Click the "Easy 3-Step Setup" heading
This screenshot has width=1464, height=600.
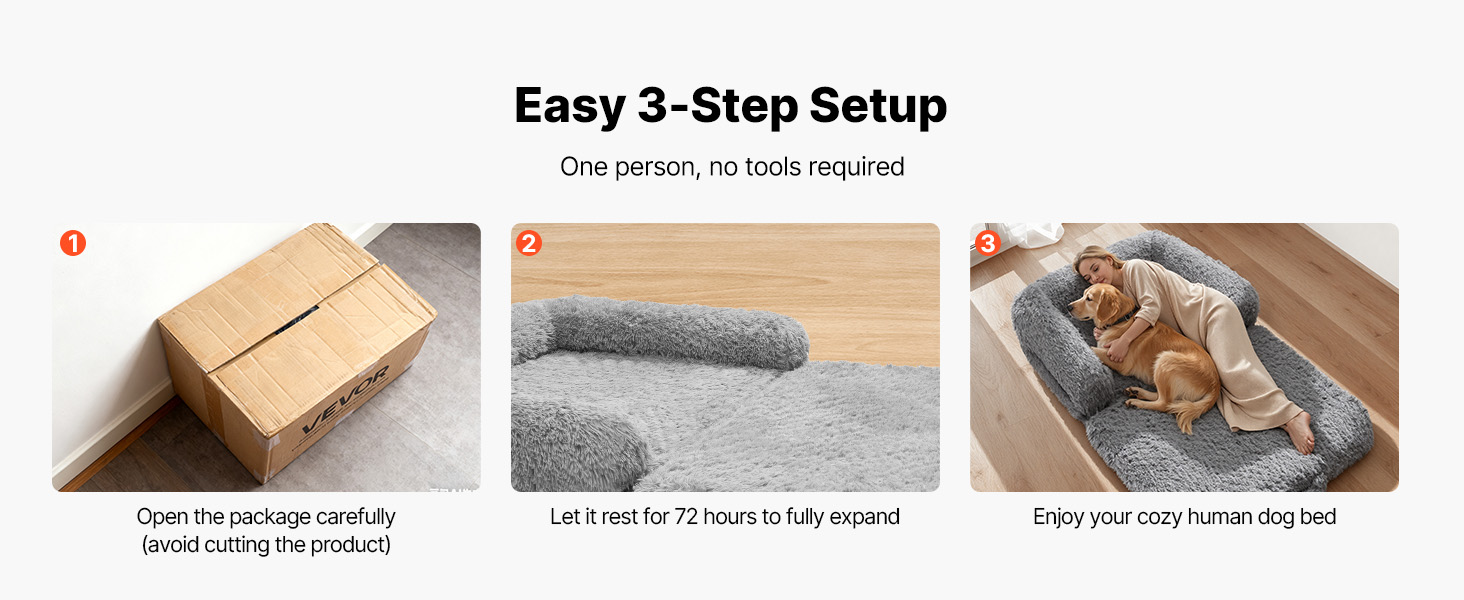(731, 105)
